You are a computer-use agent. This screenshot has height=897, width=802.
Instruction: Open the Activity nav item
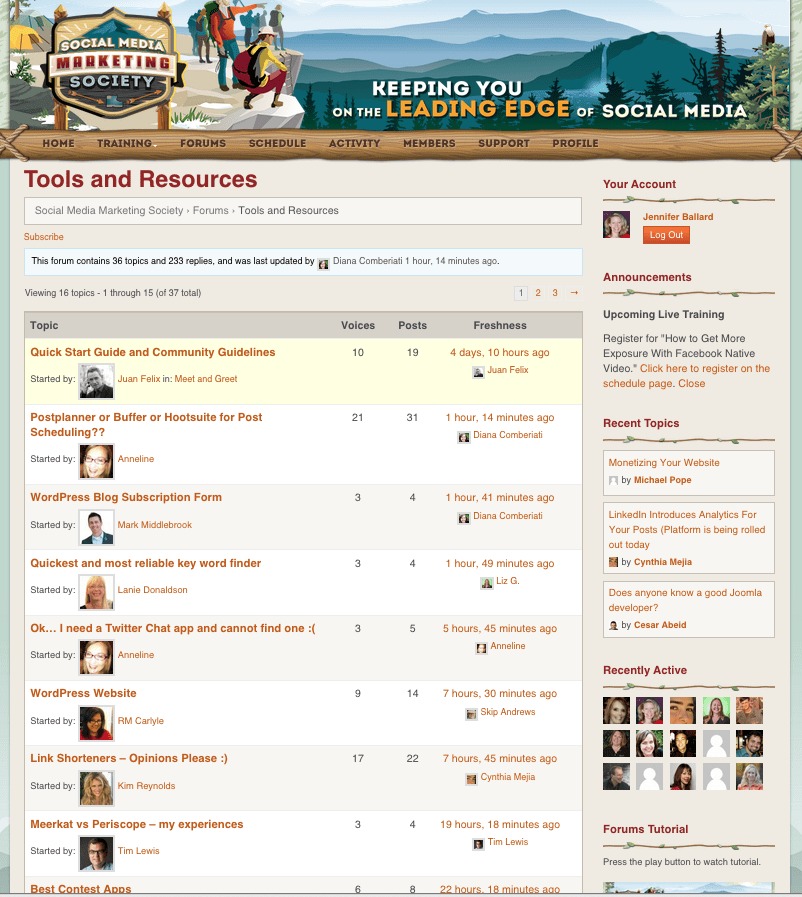pyautogui.click(x=355, y=144)
